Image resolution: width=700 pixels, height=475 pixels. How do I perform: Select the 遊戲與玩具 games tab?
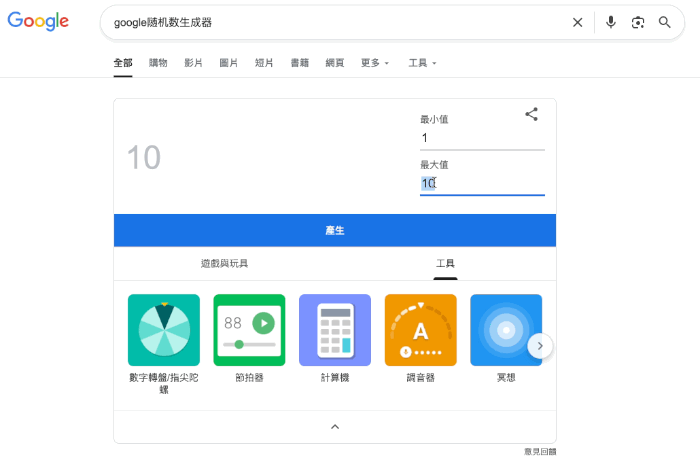coord(224,263)
